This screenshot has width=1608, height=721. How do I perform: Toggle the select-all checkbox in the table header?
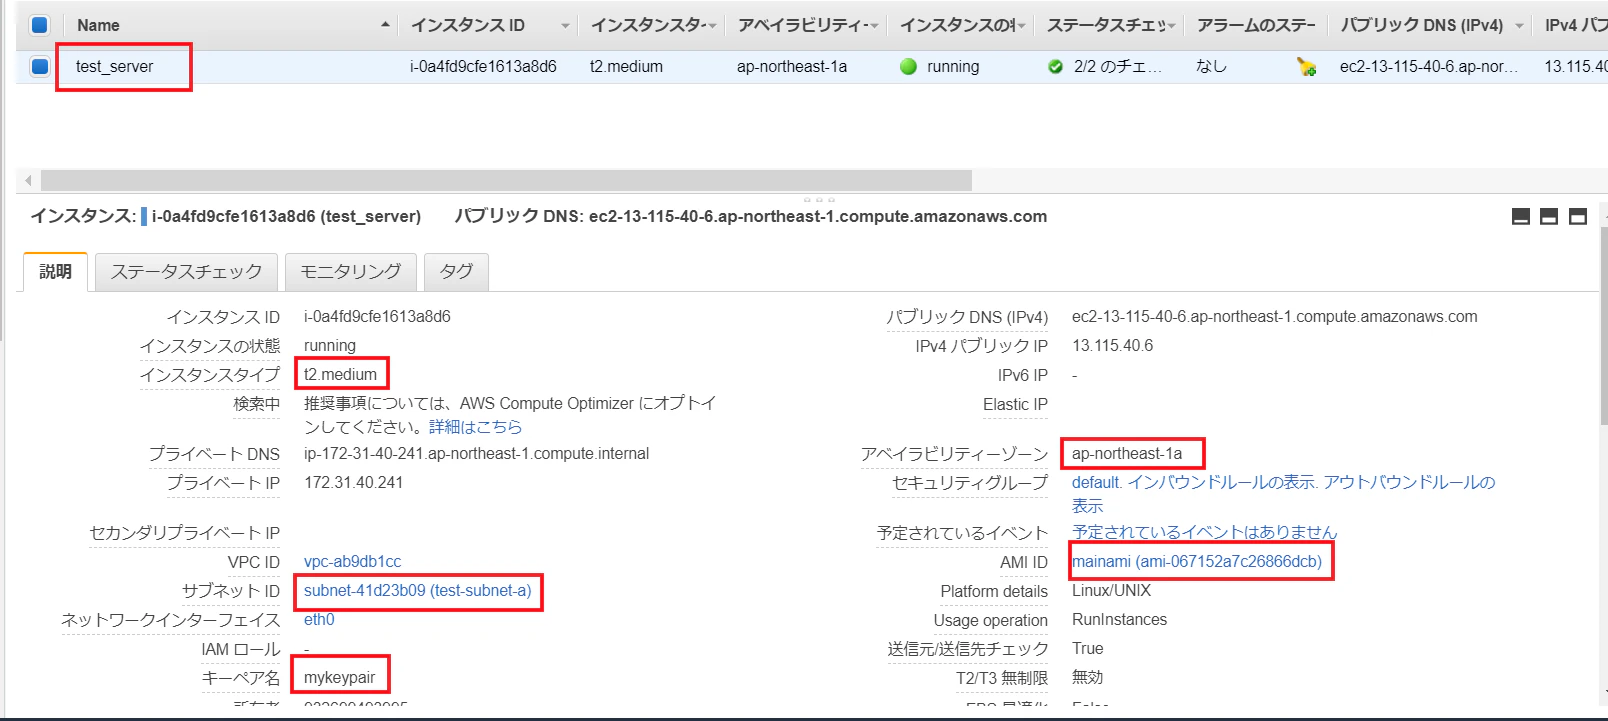(39, 25)
